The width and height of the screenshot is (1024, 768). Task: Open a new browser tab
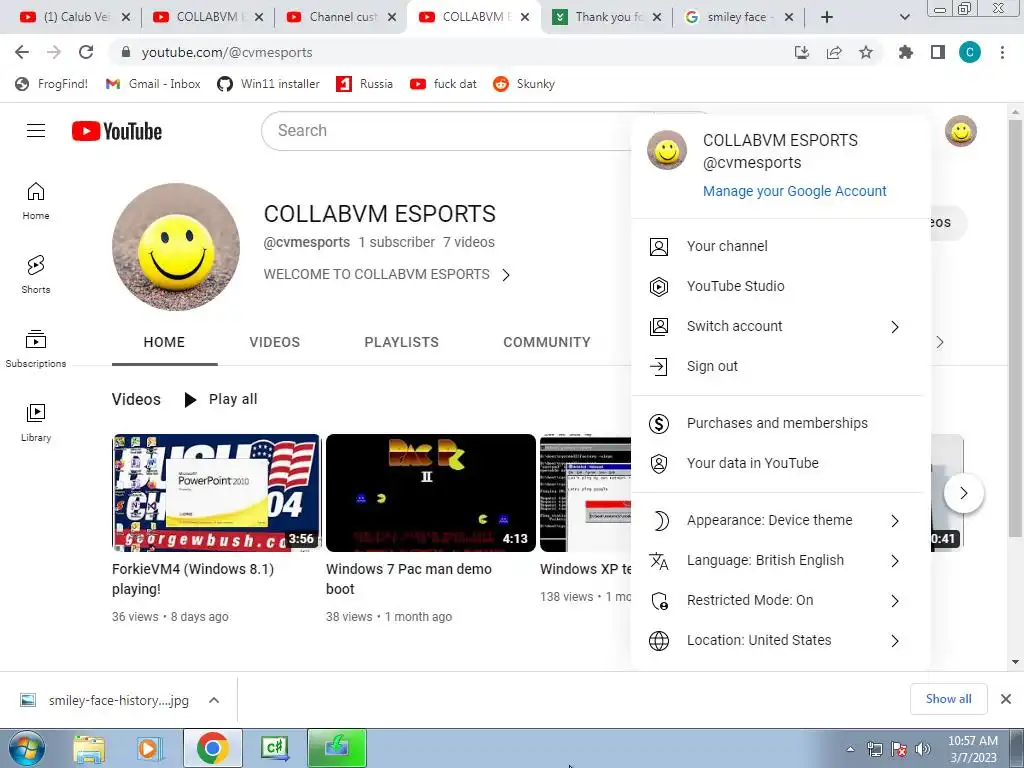[827, 17]
